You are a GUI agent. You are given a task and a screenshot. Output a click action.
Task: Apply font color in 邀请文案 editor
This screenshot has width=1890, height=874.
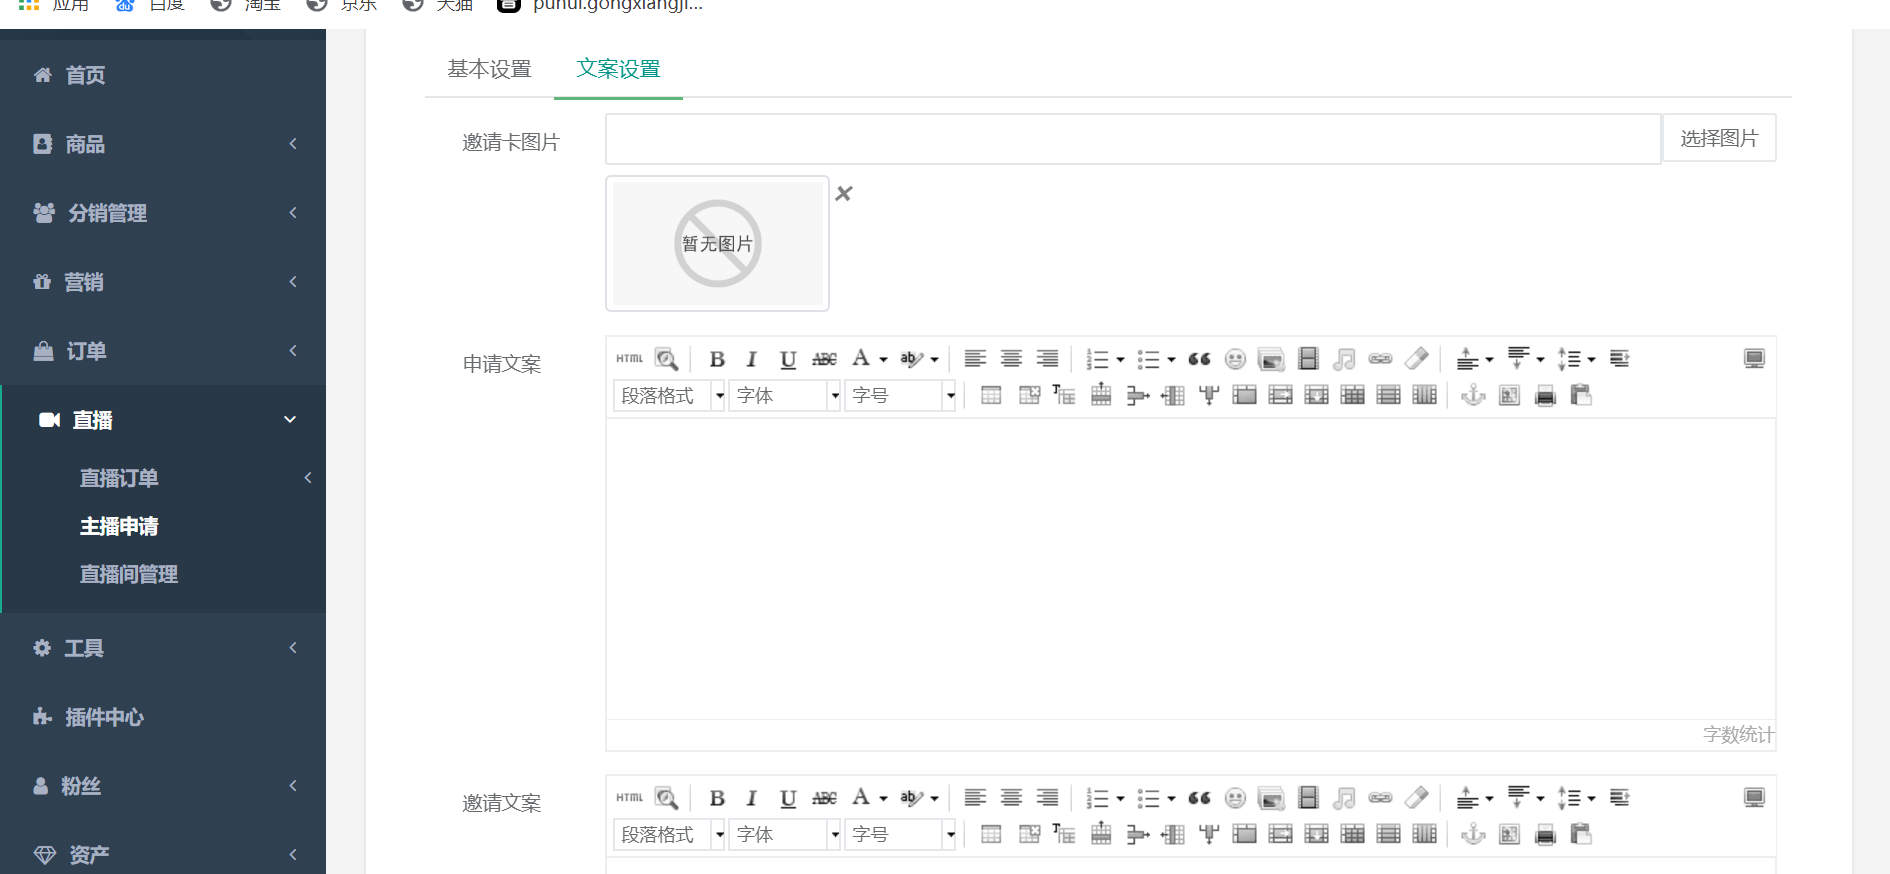tap(861, 797)
